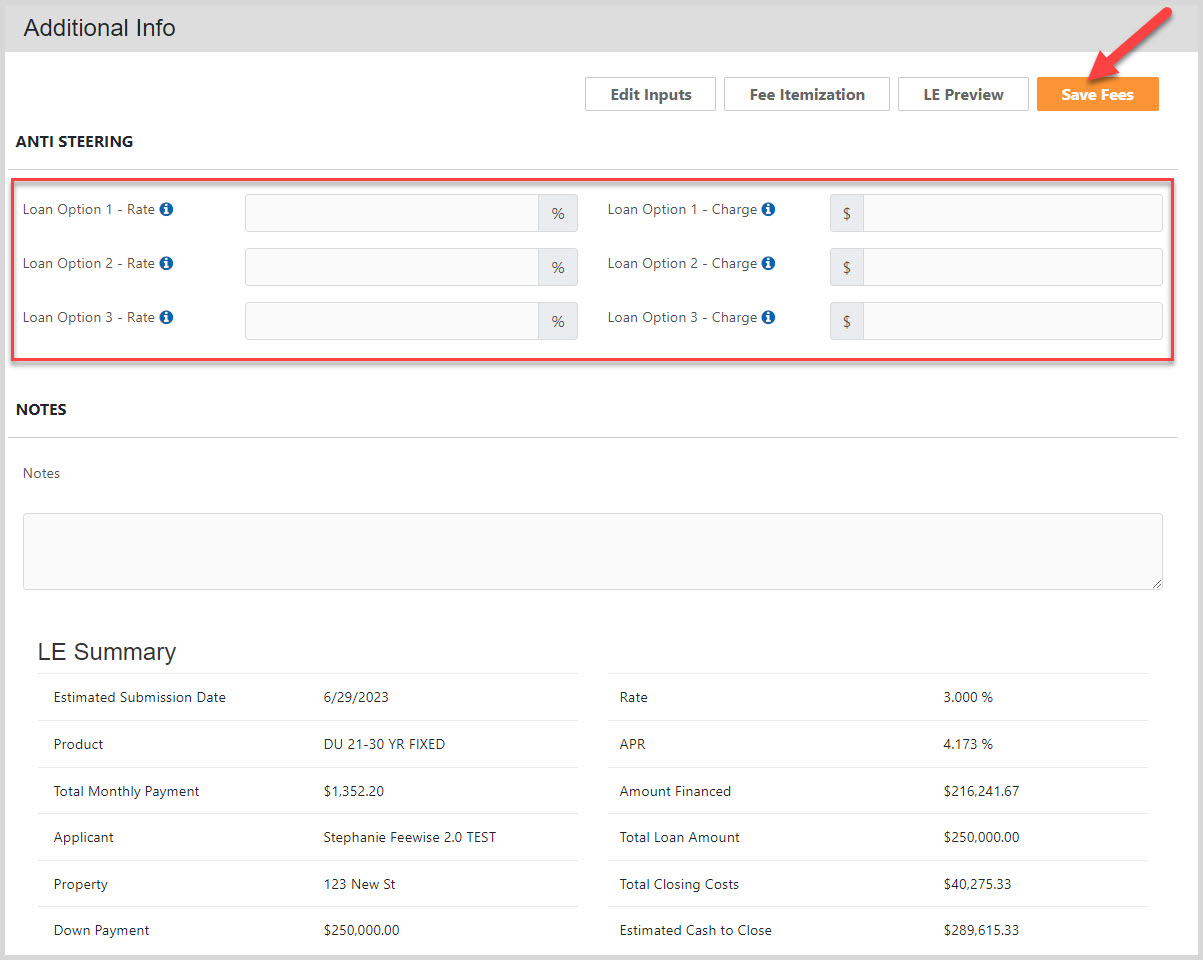Open the Edit Inputs screen
This screenshot has width=1203, height=960.
650,94
